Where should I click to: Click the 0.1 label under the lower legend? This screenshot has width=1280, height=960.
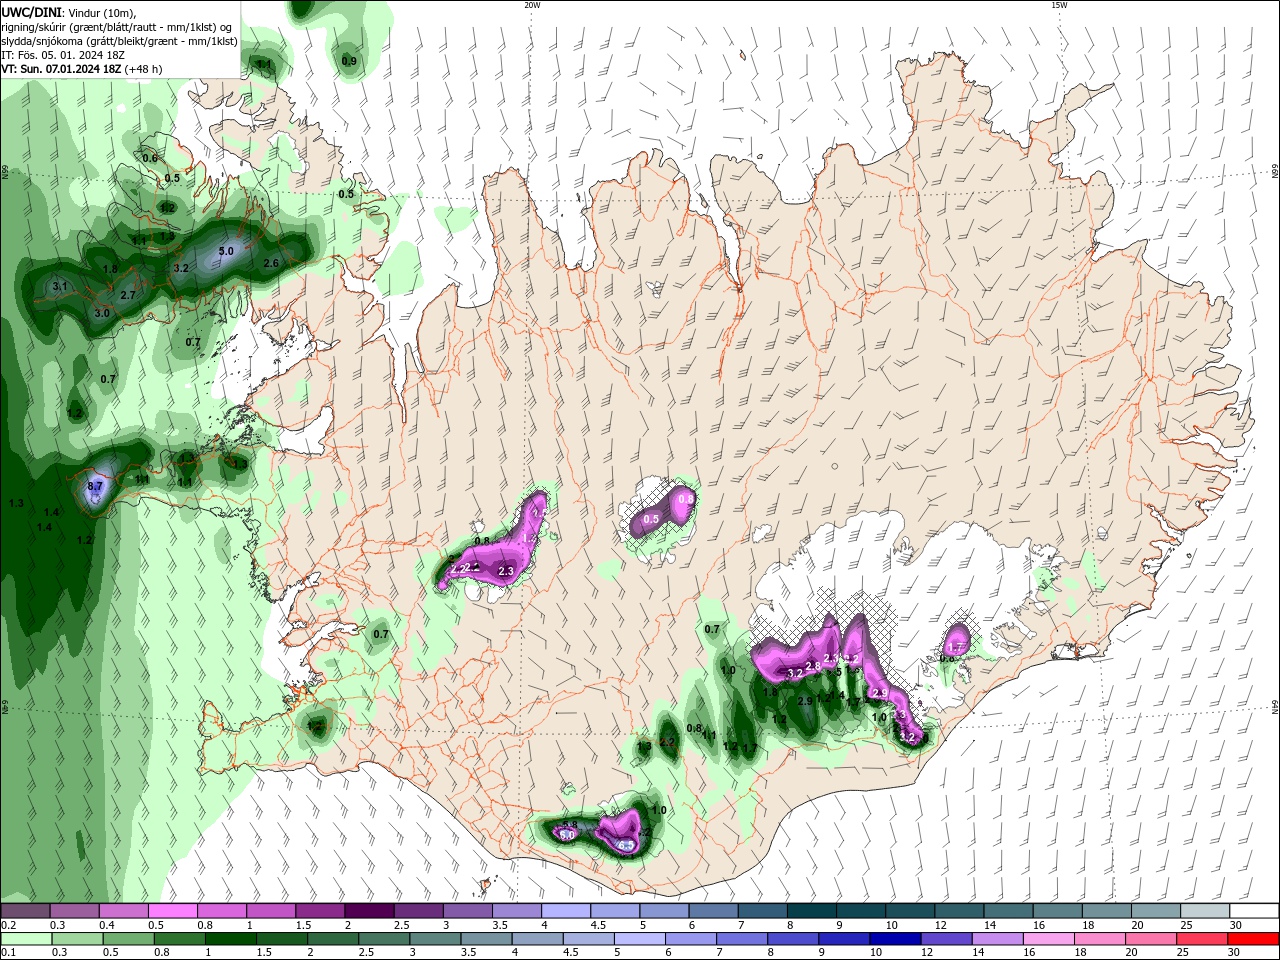coord(9,952)
